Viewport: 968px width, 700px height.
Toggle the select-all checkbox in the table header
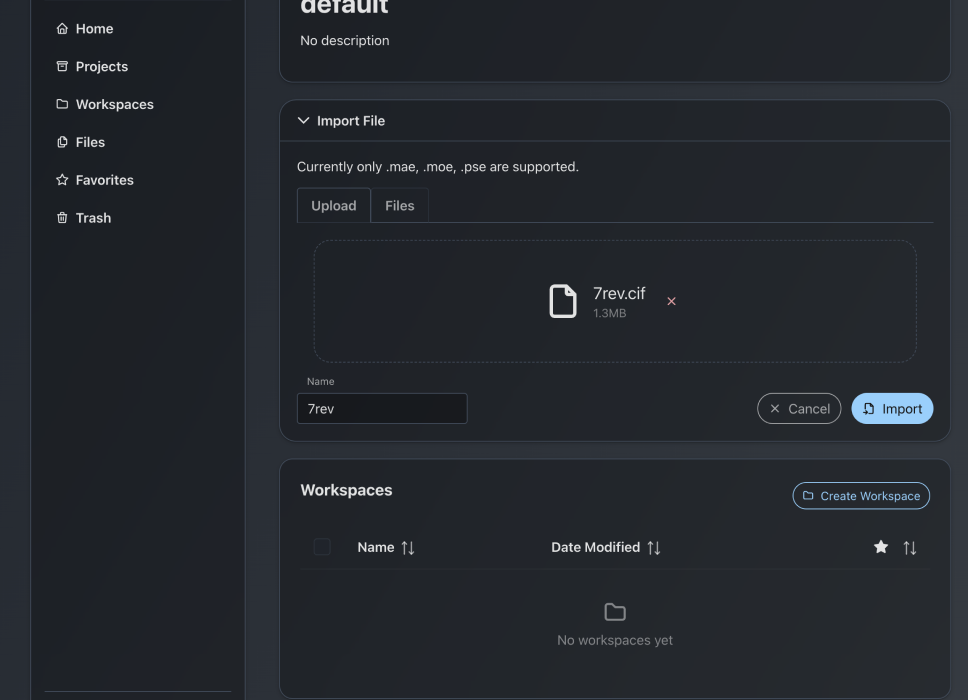pos(323,547)
